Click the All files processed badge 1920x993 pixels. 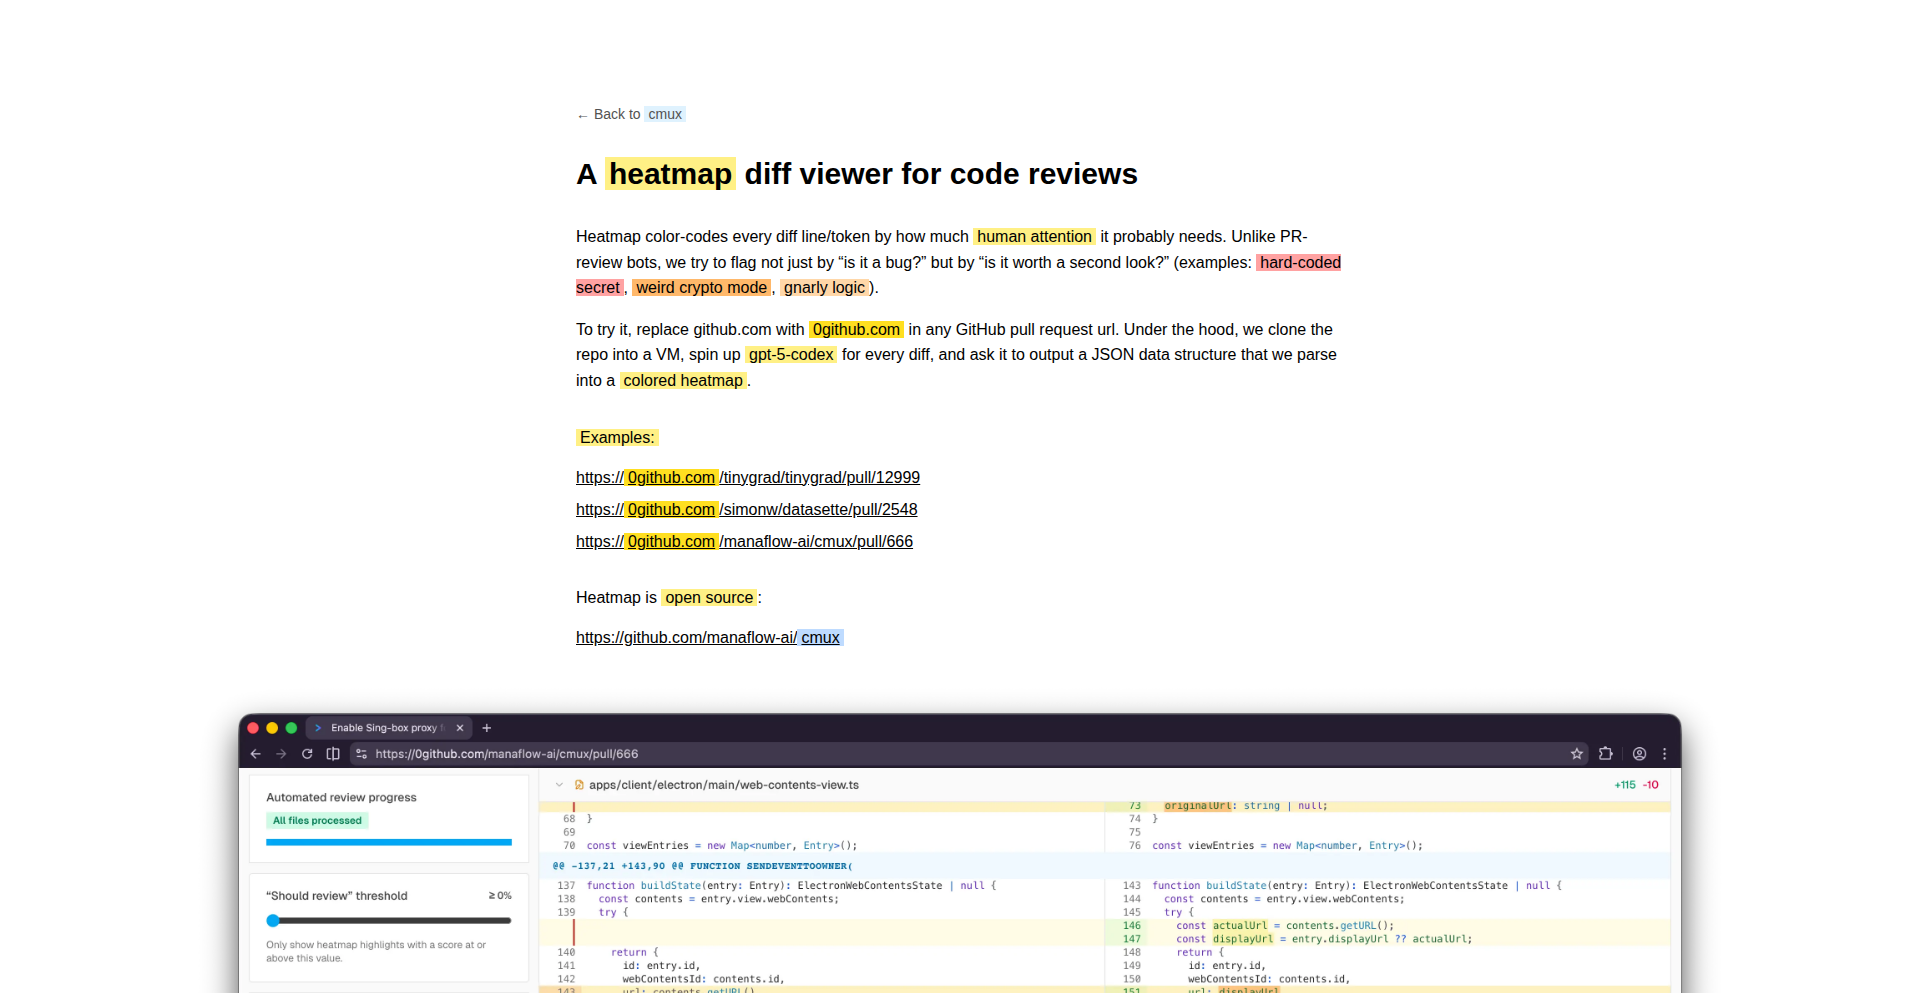[x=317, y=820]
